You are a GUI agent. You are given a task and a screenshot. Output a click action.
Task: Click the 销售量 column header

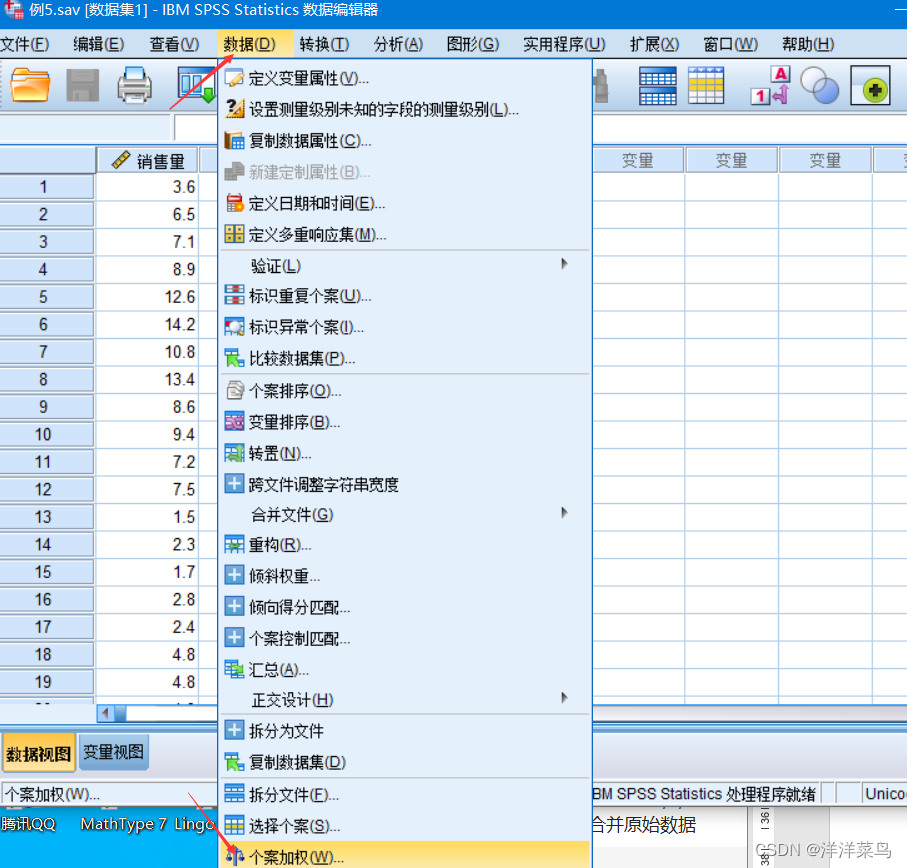pyautogui.click(x=148, y=161)
